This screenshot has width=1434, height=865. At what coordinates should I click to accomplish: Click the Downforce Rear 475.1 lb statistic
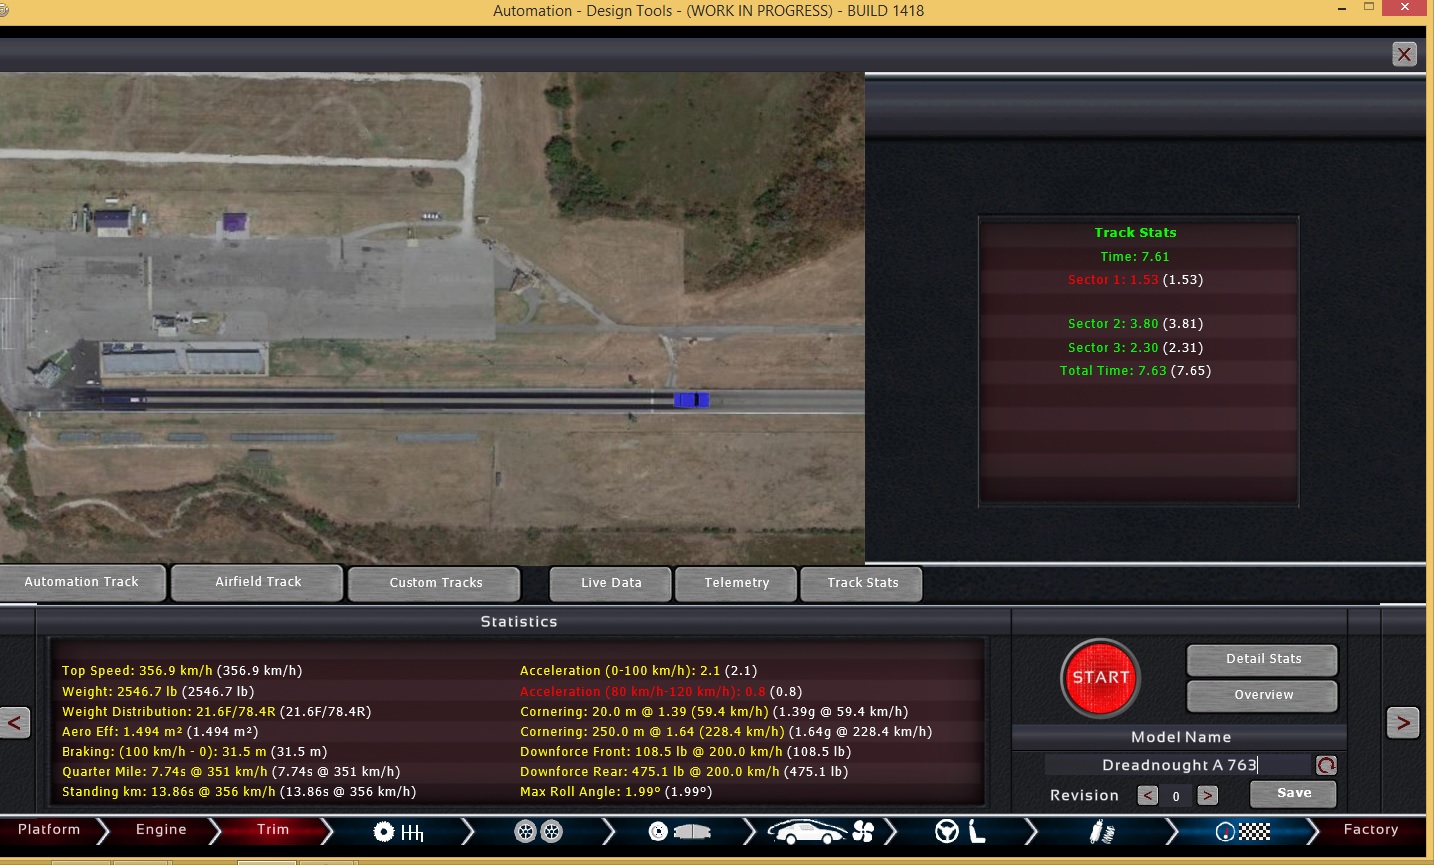point(684,772)
